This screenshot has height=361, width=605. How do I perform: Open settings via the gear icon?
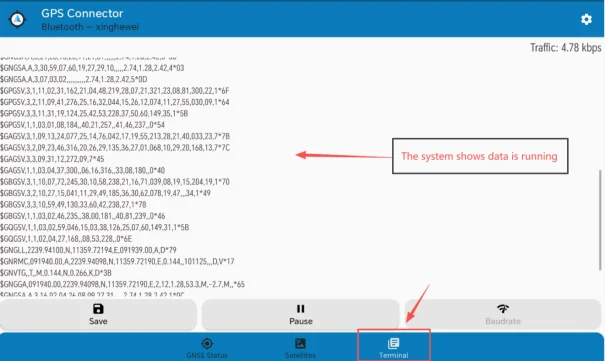586,19
